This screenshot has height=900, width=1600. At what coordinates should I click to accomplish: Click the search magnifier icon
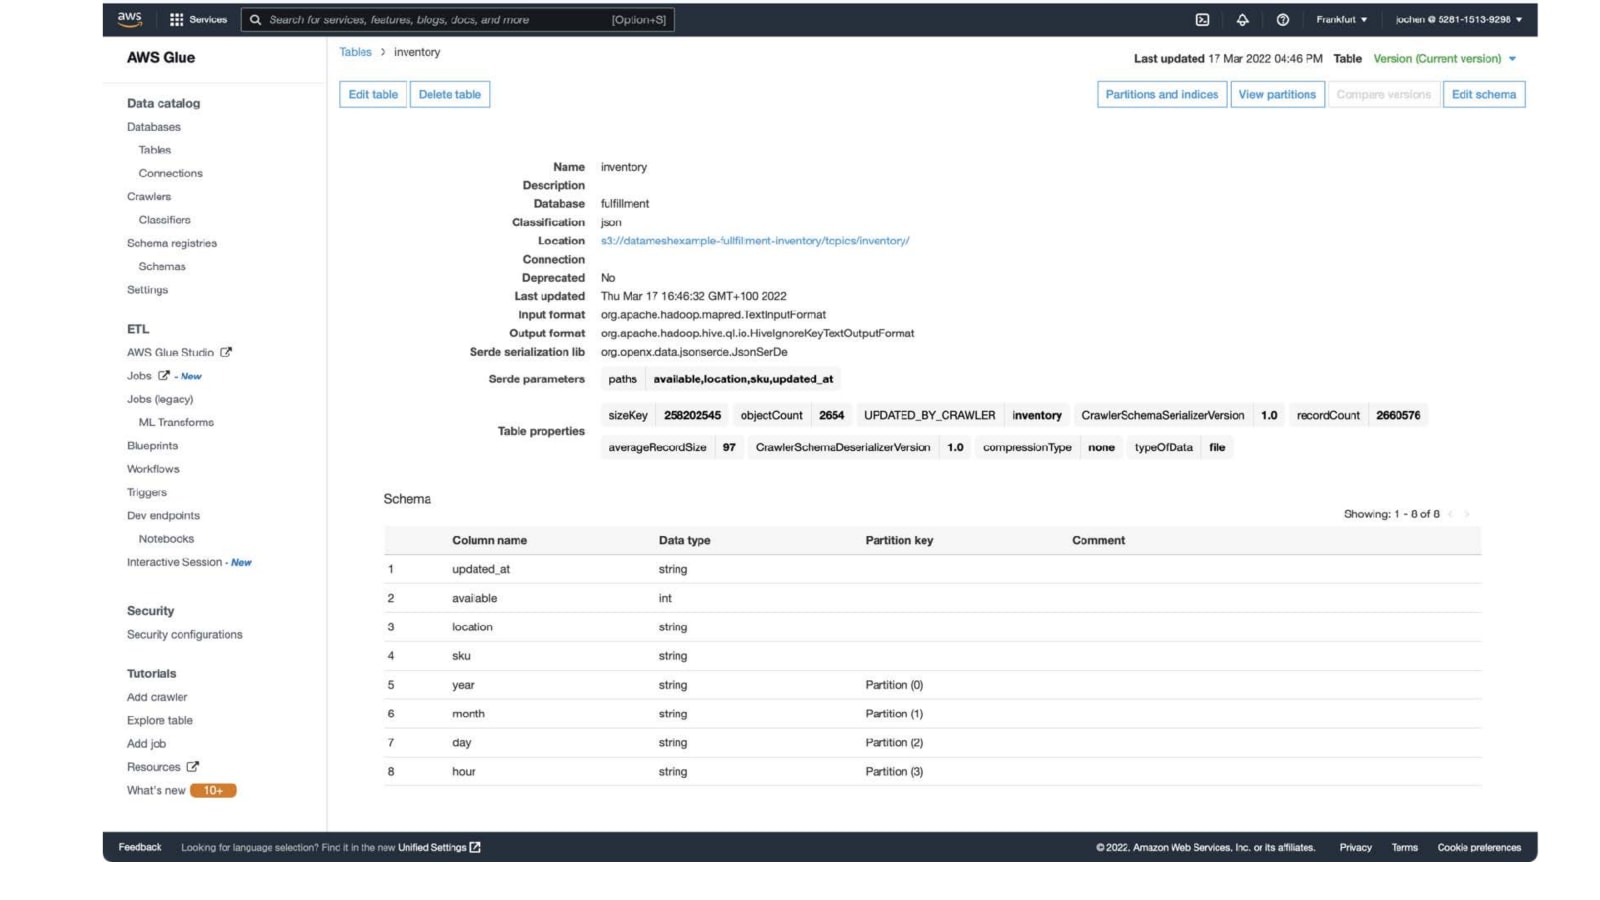255,19
